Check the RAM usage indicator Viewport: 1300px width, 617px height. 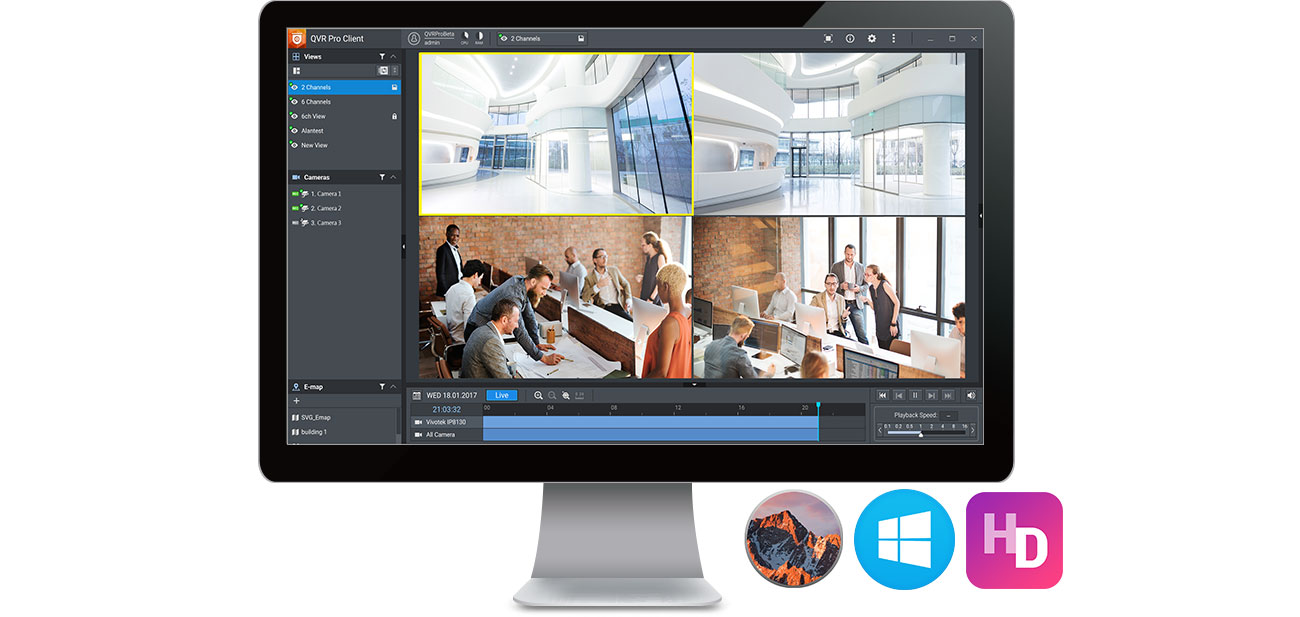(x=479, y=38)
